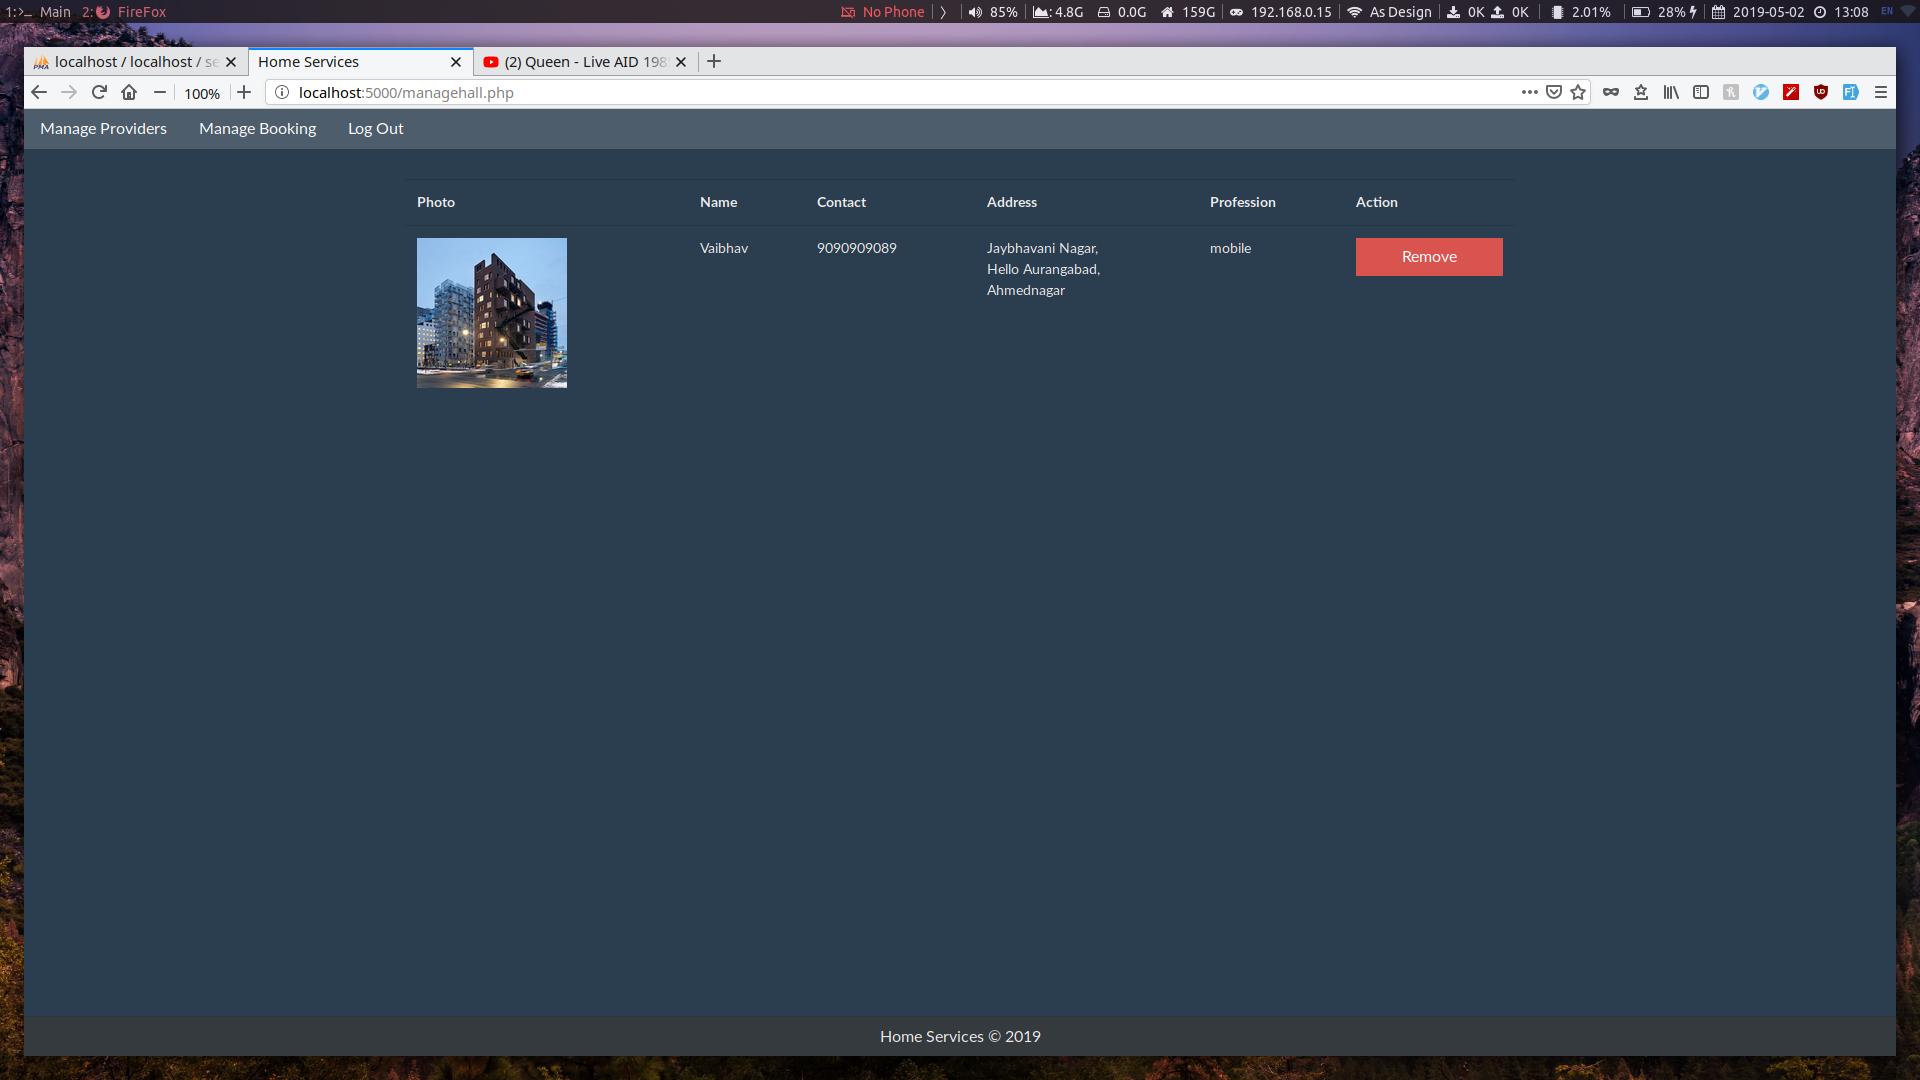Click the Log Out link
This screenshot has width=1920, height=1080.
pyautogui.click(x=375, y=128)
